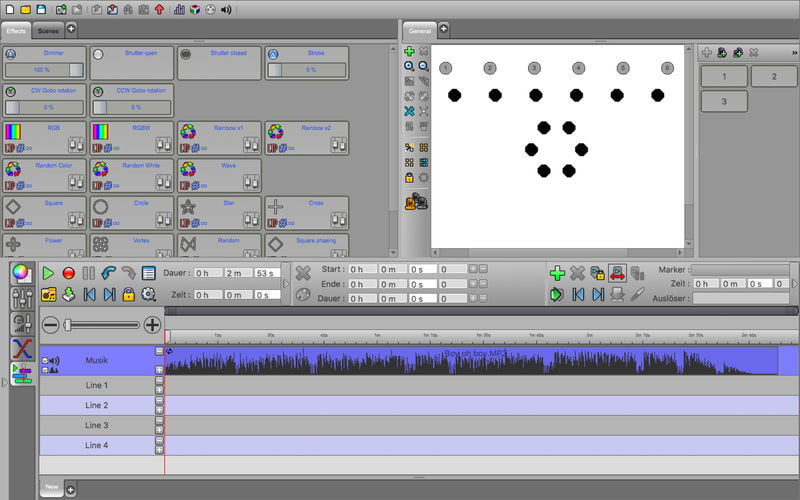Screen dimensions: 800x500
Task: Switch to the Scenes tab
Action: (x=48, y=31)
